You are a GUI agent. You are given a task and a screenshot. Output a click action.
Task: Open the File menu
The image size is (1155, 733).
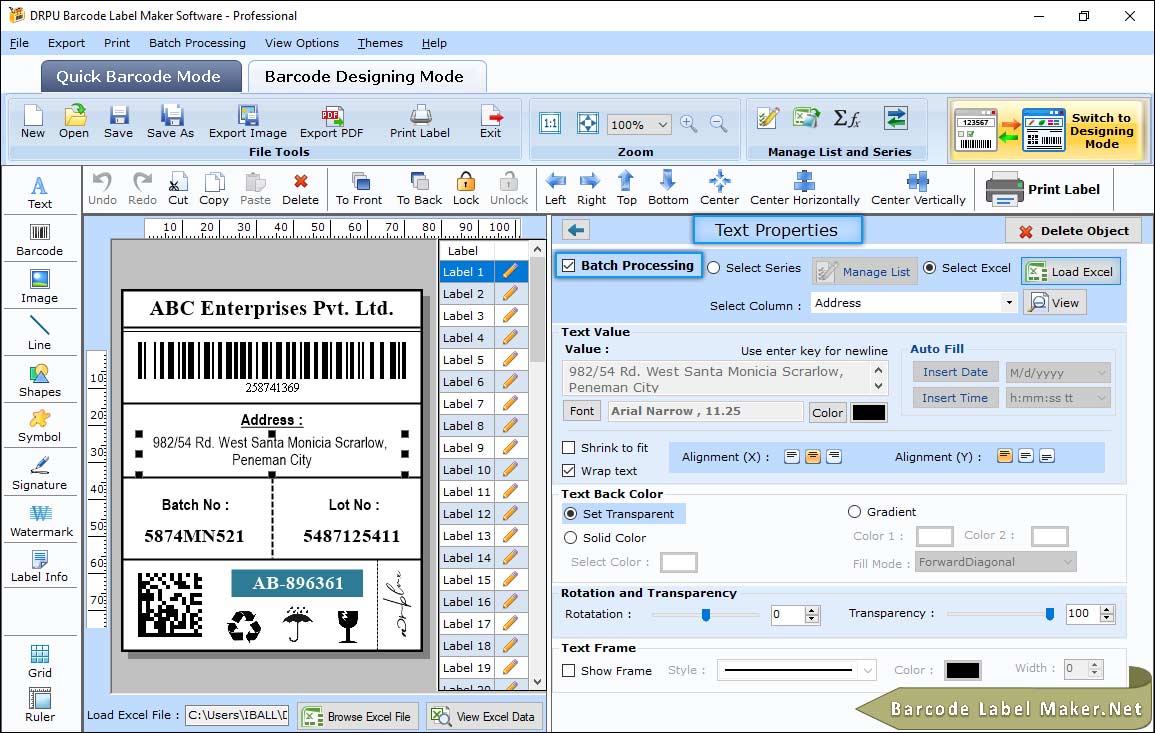[19, 43]
